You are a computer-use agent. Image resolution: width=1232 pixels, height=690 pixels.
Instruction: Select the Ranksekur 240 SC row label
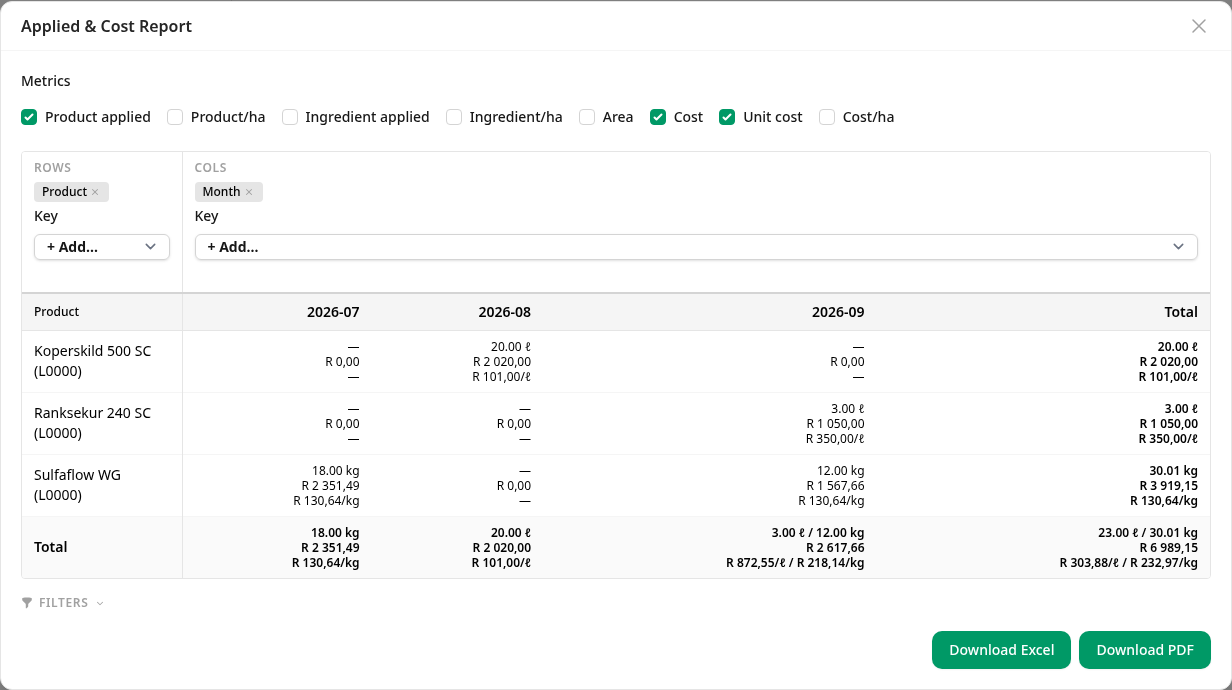93,424
